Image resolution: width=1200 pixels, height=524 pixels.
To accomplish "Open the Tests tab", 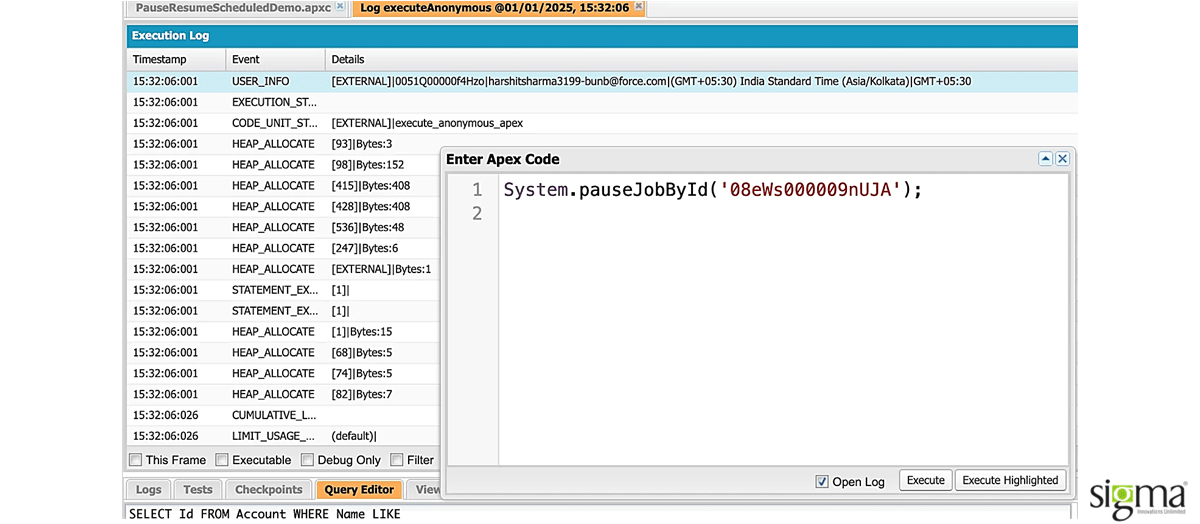I will coord(198,490).
